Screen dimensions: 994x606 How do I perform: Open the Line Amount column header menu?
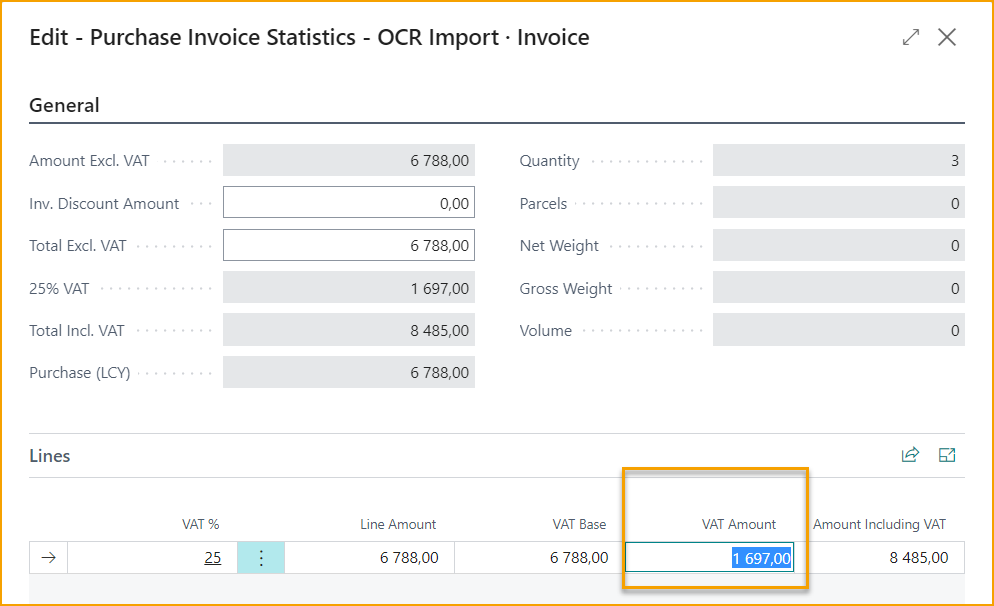point(398,523)
